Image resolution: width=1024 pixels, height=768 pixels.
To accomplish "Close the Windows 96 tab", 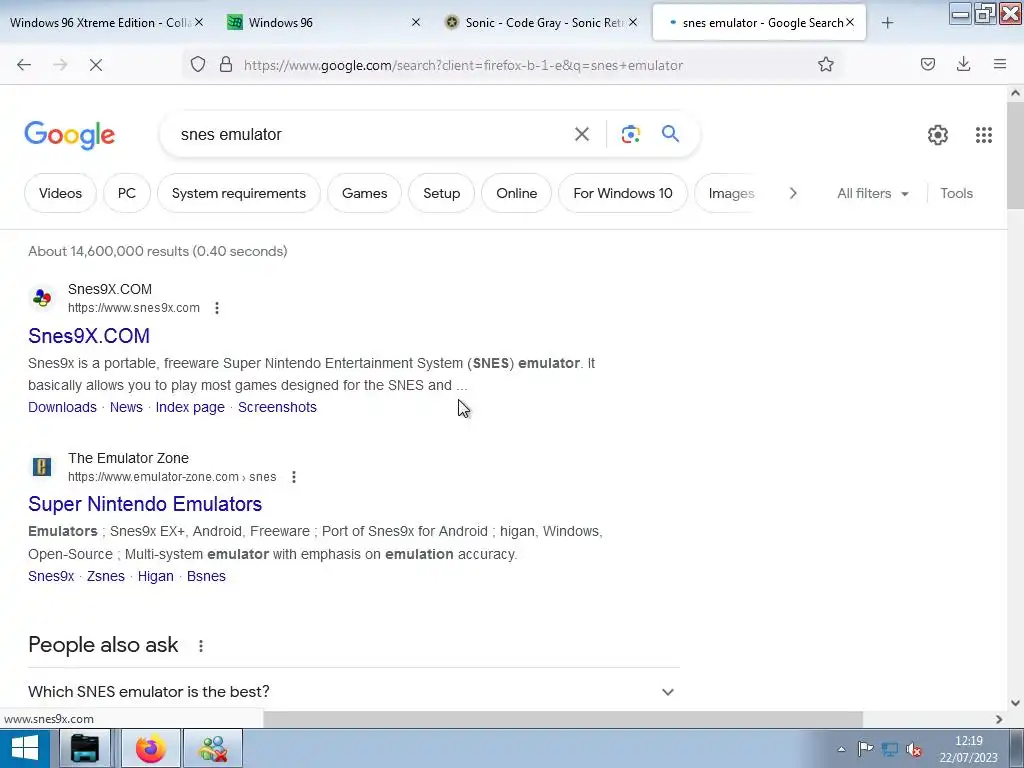I will coord(416,22).
